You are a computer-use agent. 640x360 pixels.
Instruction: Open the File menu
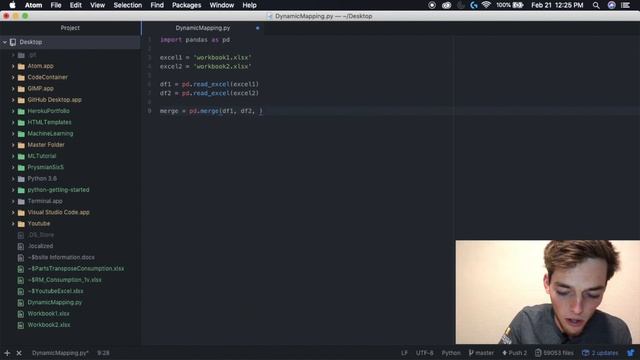click(x=56, y=5)
